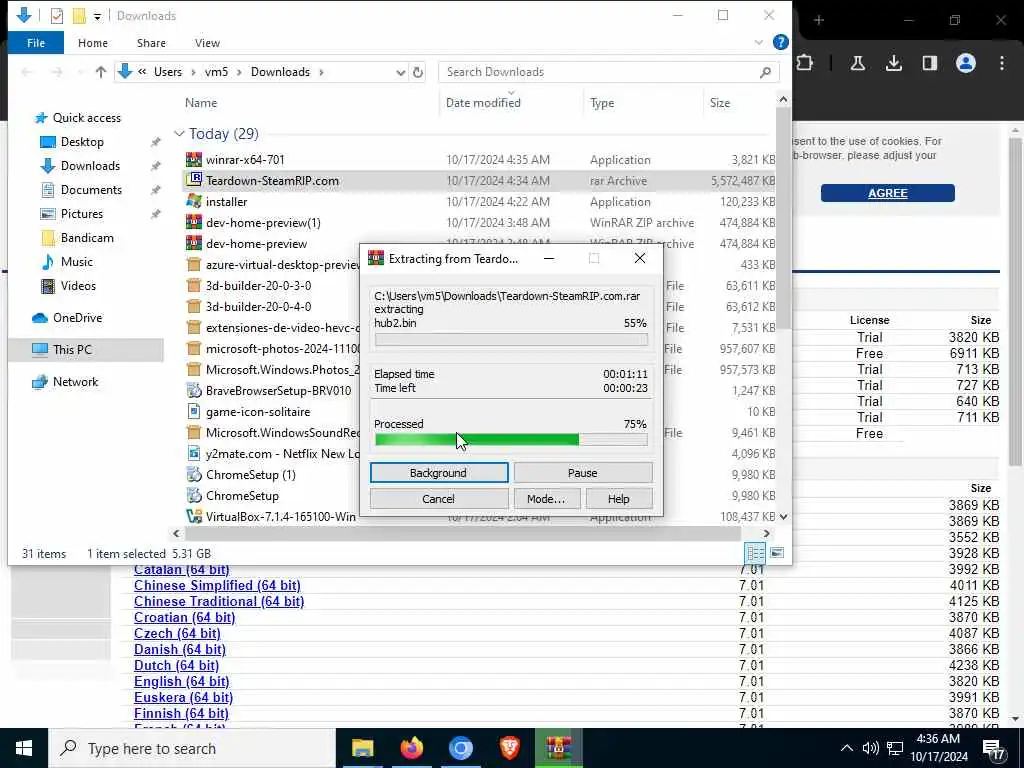Open the File tab in Explorer
The width and height of the screenshot is (1024, 768).
[36, 43]
